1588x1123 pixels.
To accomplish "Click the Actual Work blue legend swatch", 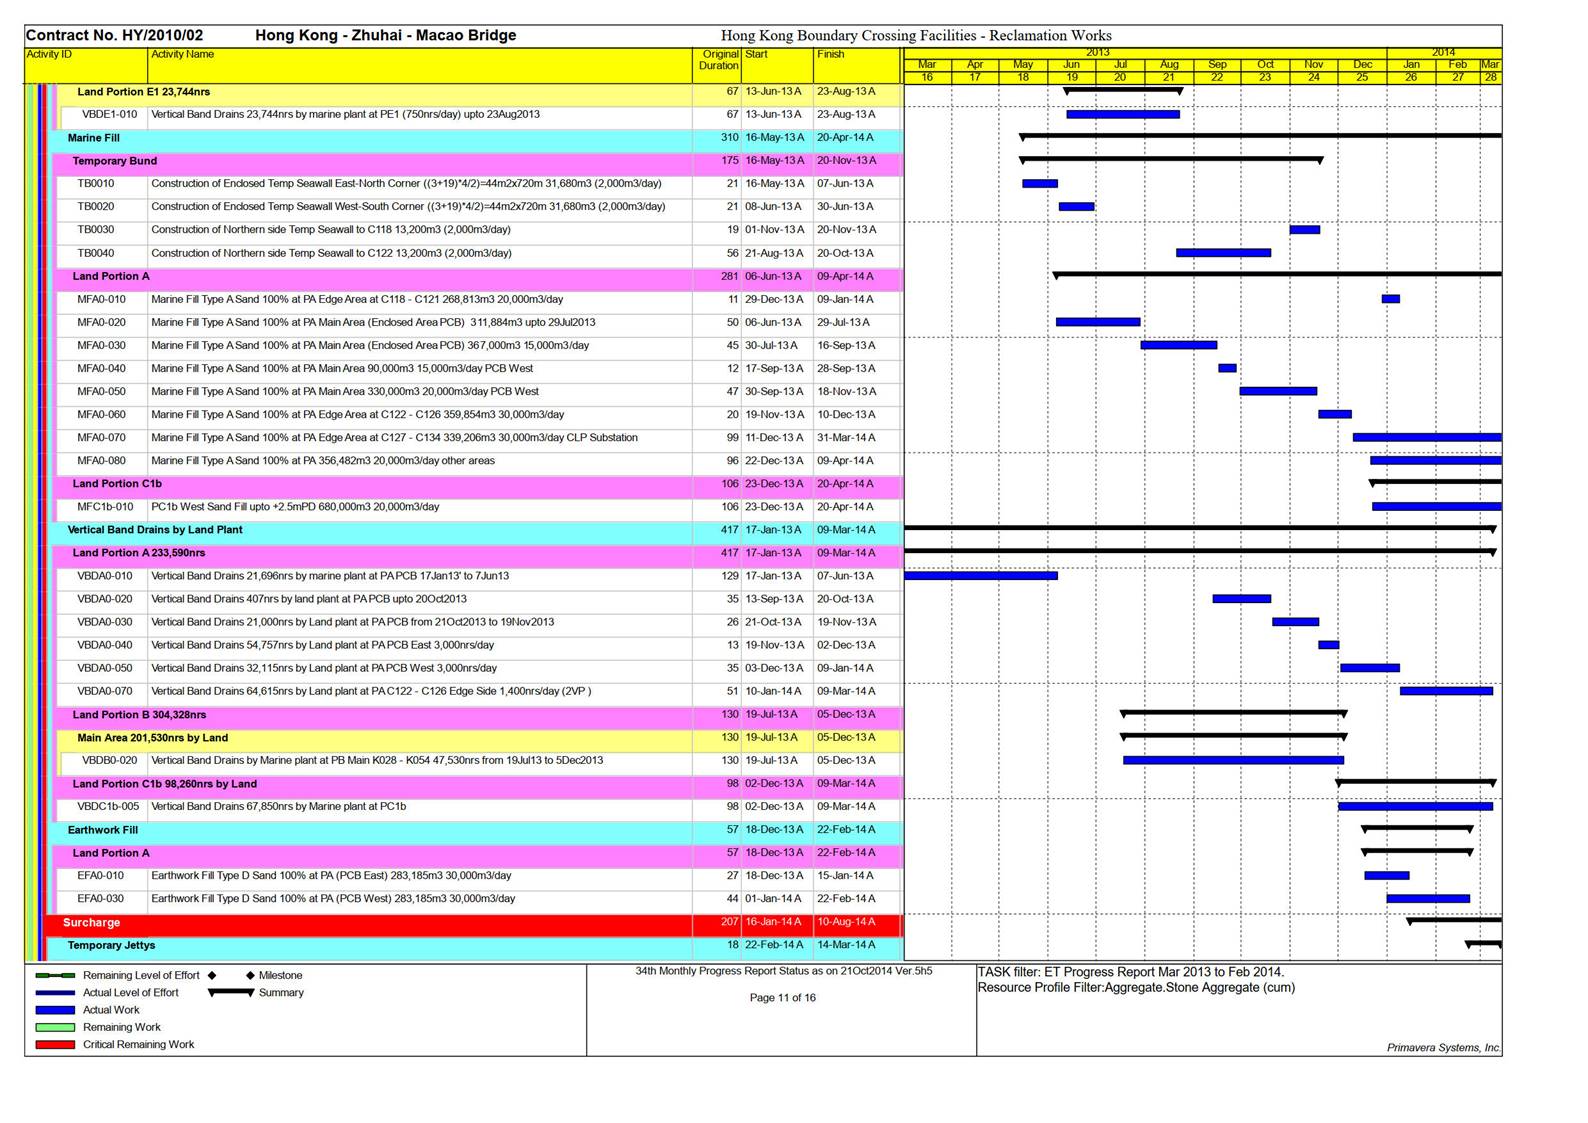I will click(x=55, y=1010).
